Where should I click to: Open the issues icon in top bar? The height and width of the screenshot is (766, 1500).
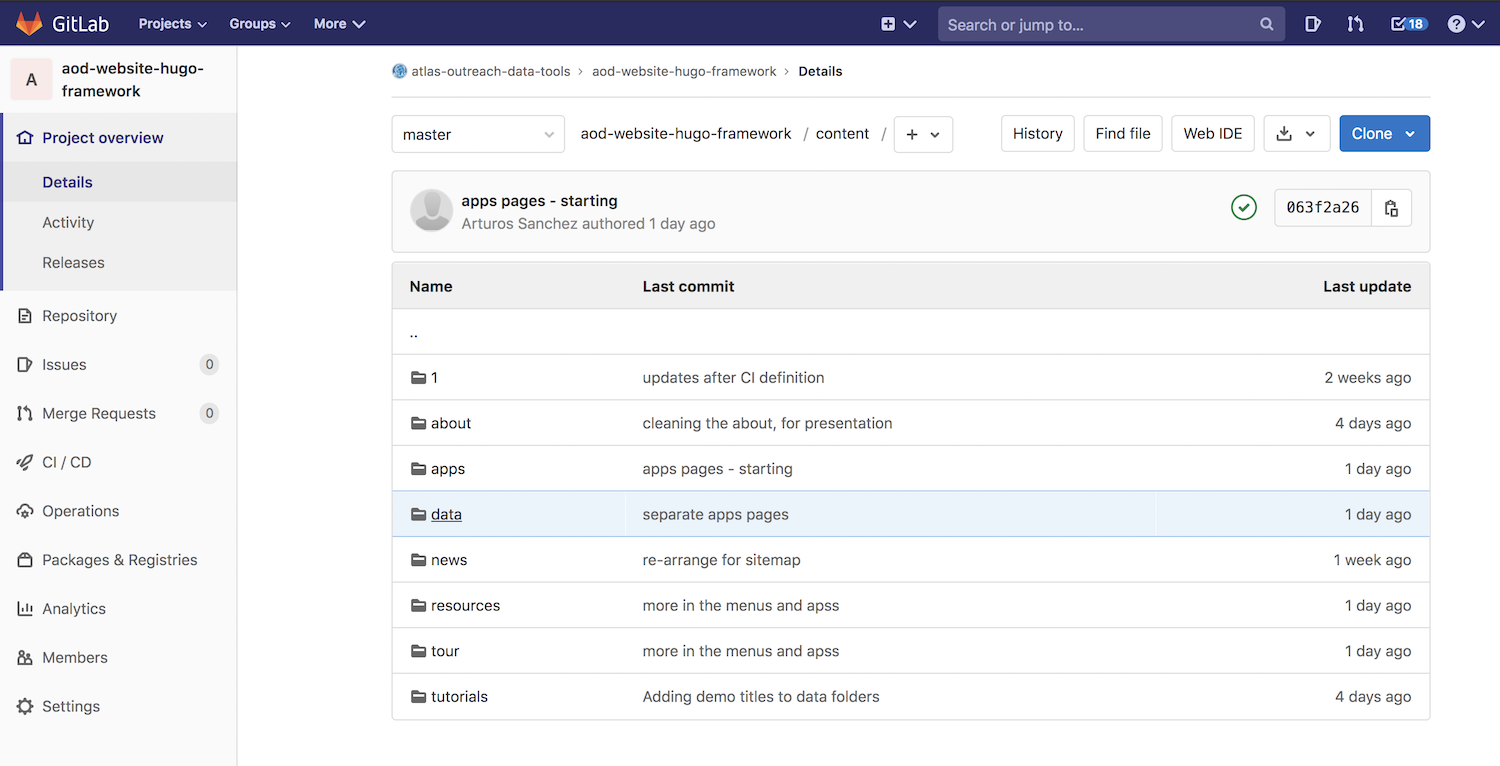(x=1313, y=24)
